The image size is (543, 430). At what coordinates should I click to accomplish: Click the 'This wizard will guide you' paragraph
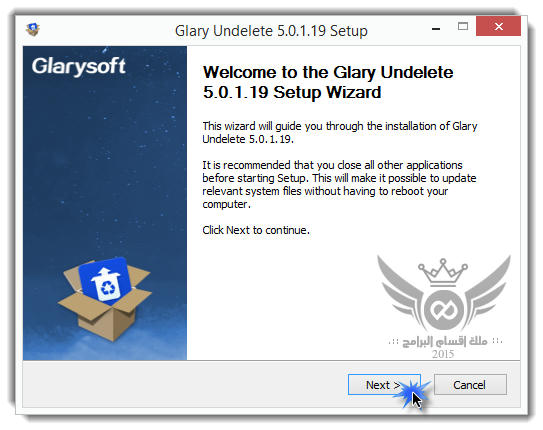point(340,132)
